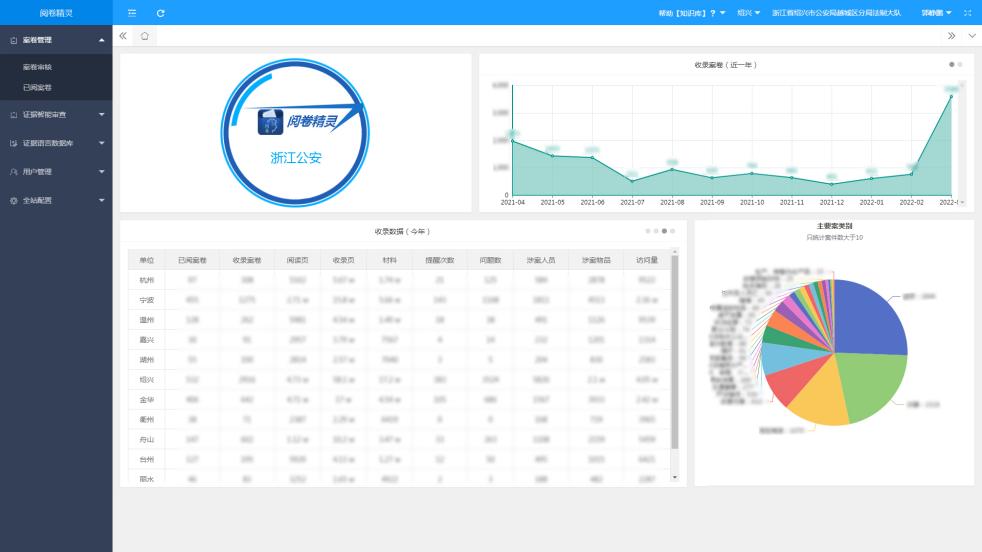This screenshot has height=552, width=982.
Task: Expand the 全站配置 menu arrow
Action: click(x=101, y=200)
